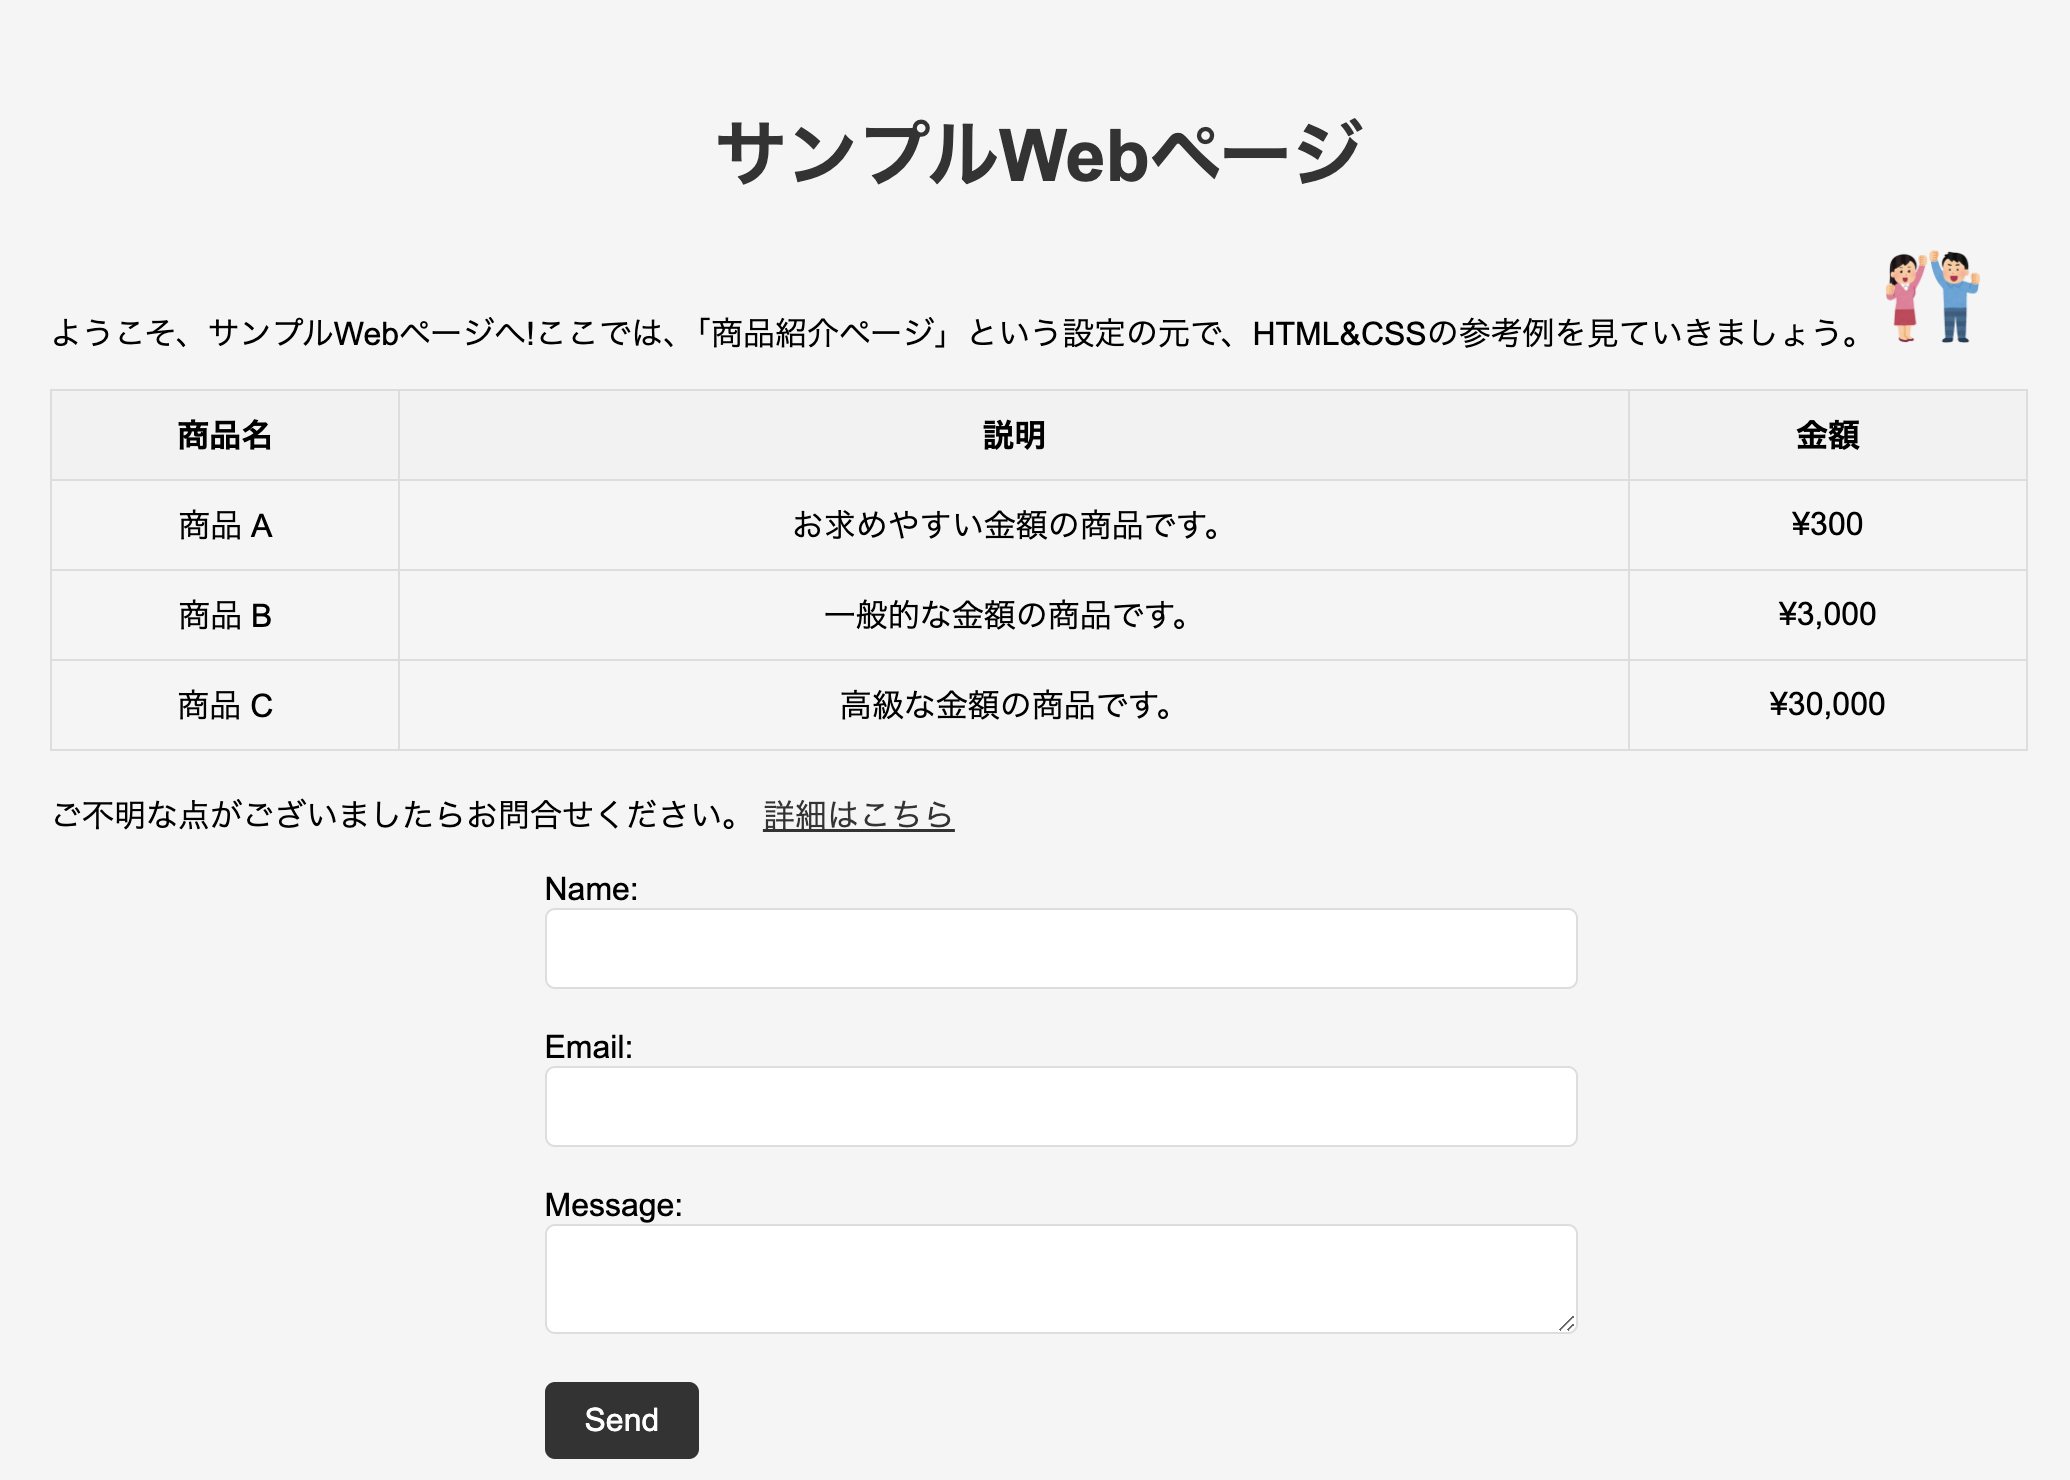The image size is (2070, 1480).
Task: Select the 商品 C cell
Action: (x=225, y=706)
